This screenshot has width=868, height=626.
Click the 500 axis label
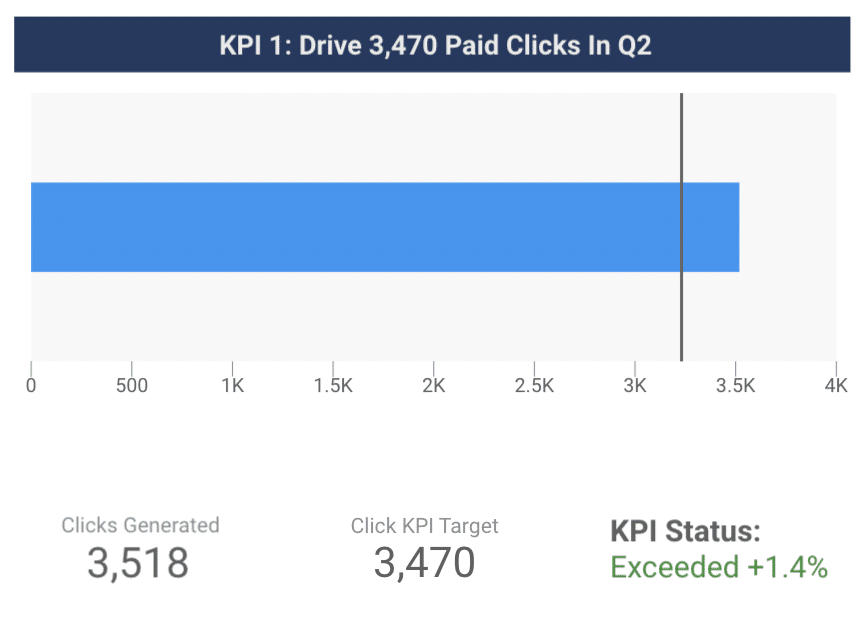click(x=131, y=386)
